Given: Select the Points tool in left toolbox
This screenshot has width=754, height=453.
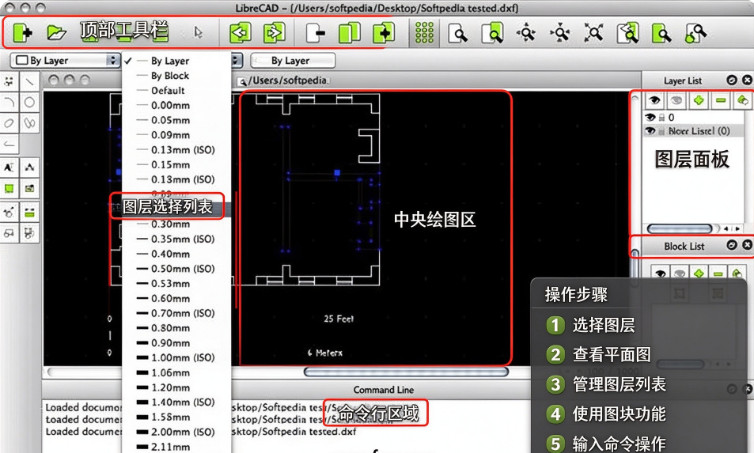Looking at the screenshot, I should [x=9, y=81].
